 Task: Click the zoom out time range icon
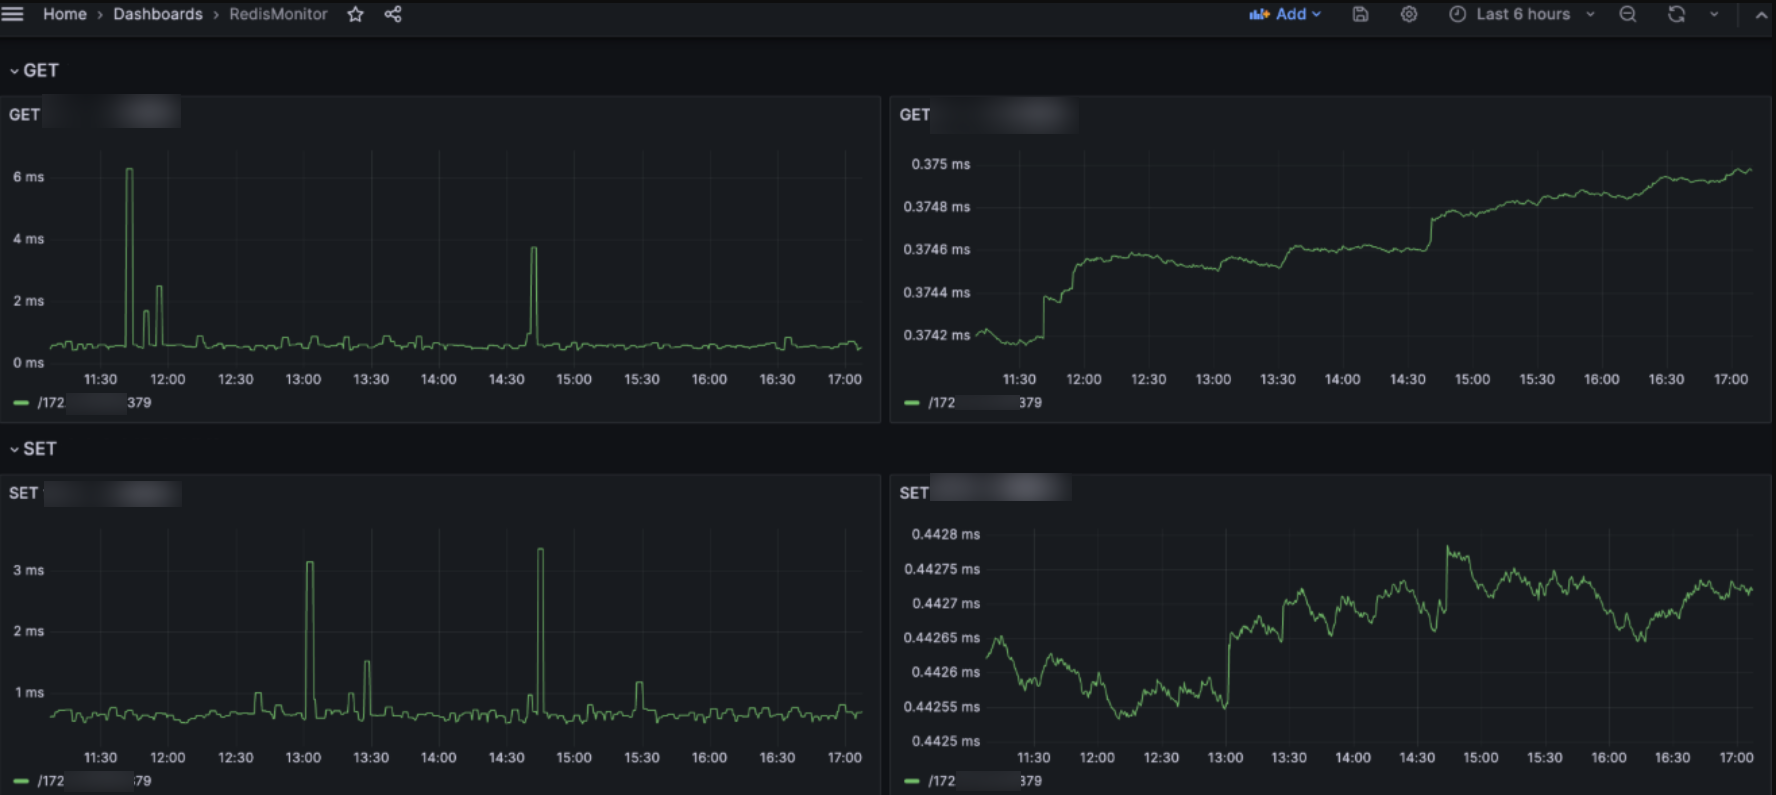[1628, 14]
